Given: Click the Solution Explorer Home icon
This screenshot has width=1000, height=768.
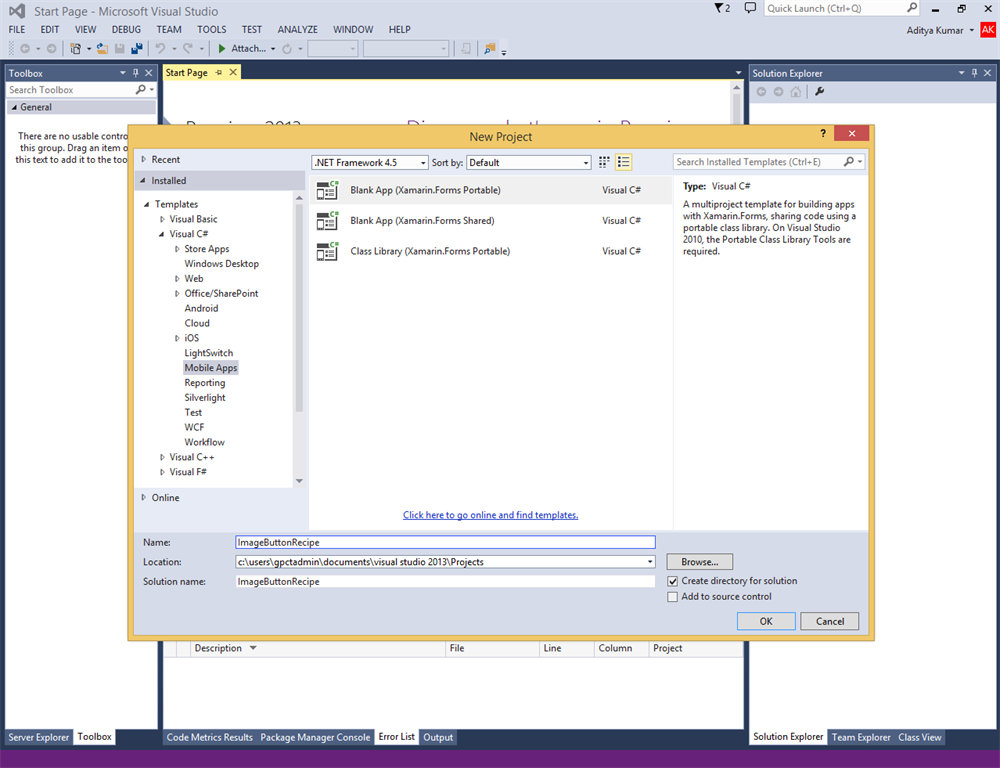Looking at the screenshot, I should [x=795, y=92].
